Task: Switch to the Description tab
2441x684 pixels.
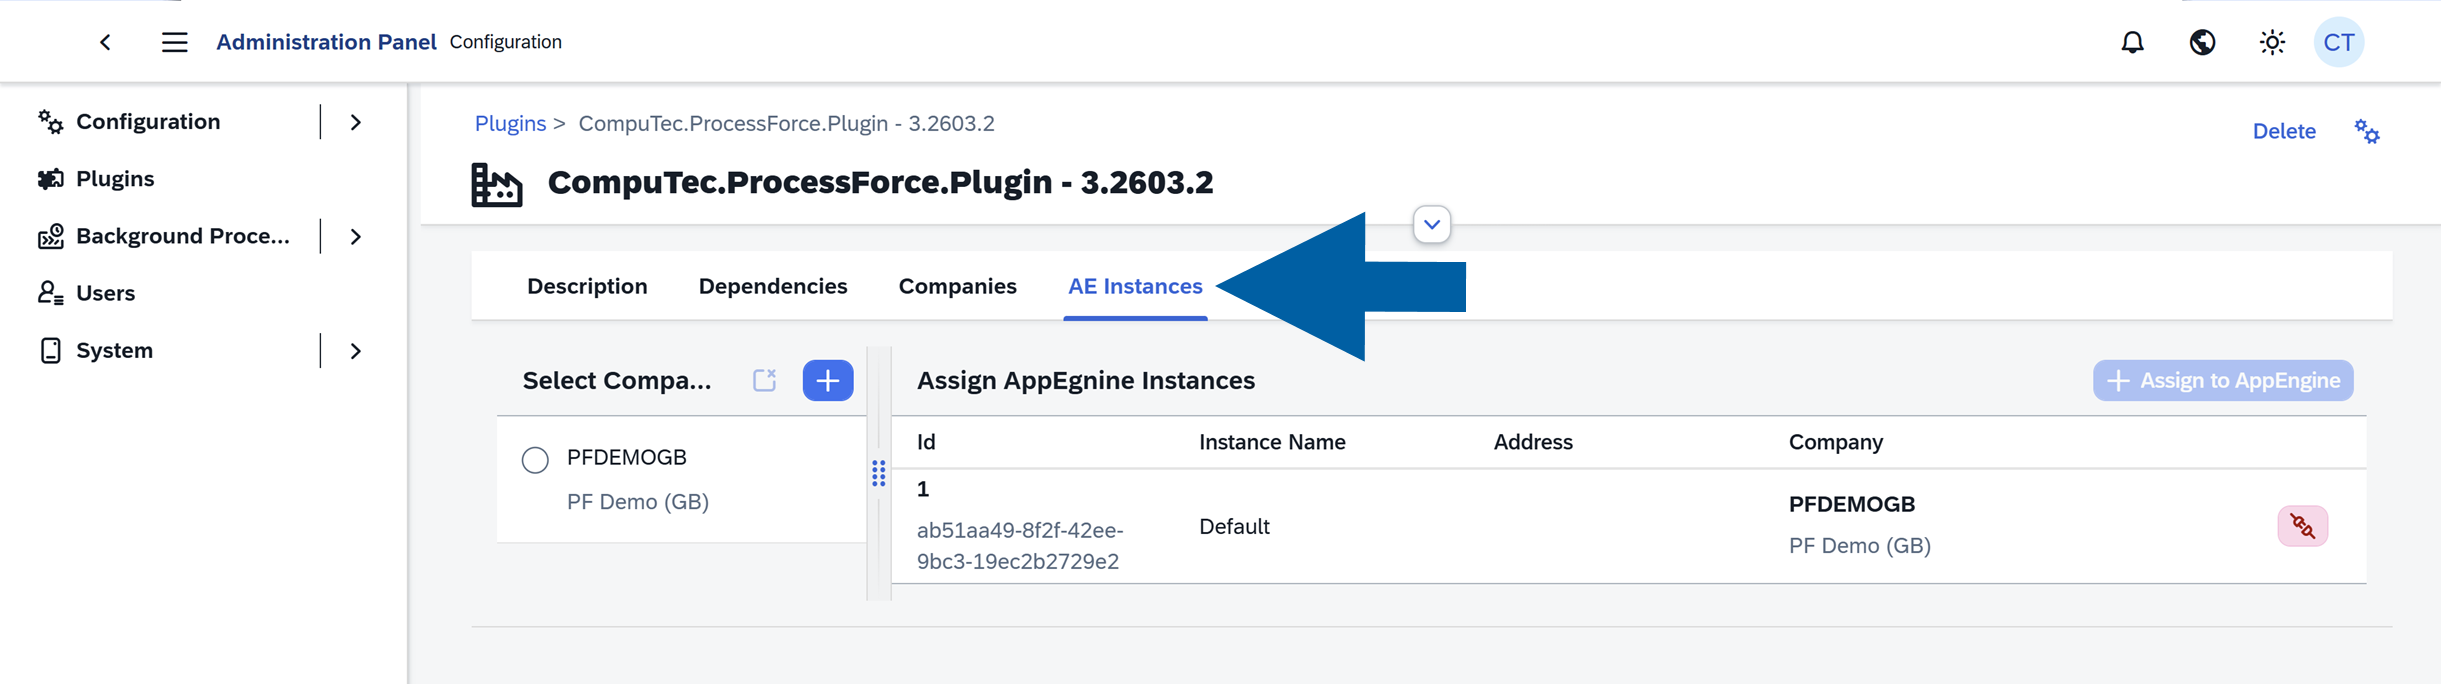Action: click(x=587, y=287)
